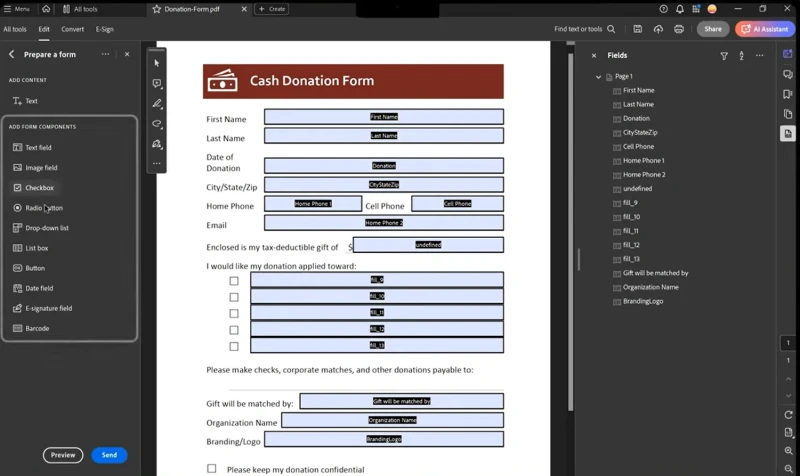The width and height of the screenshot is (800, 476).
Task: Select All tools menu item
Action: point(15,29)
